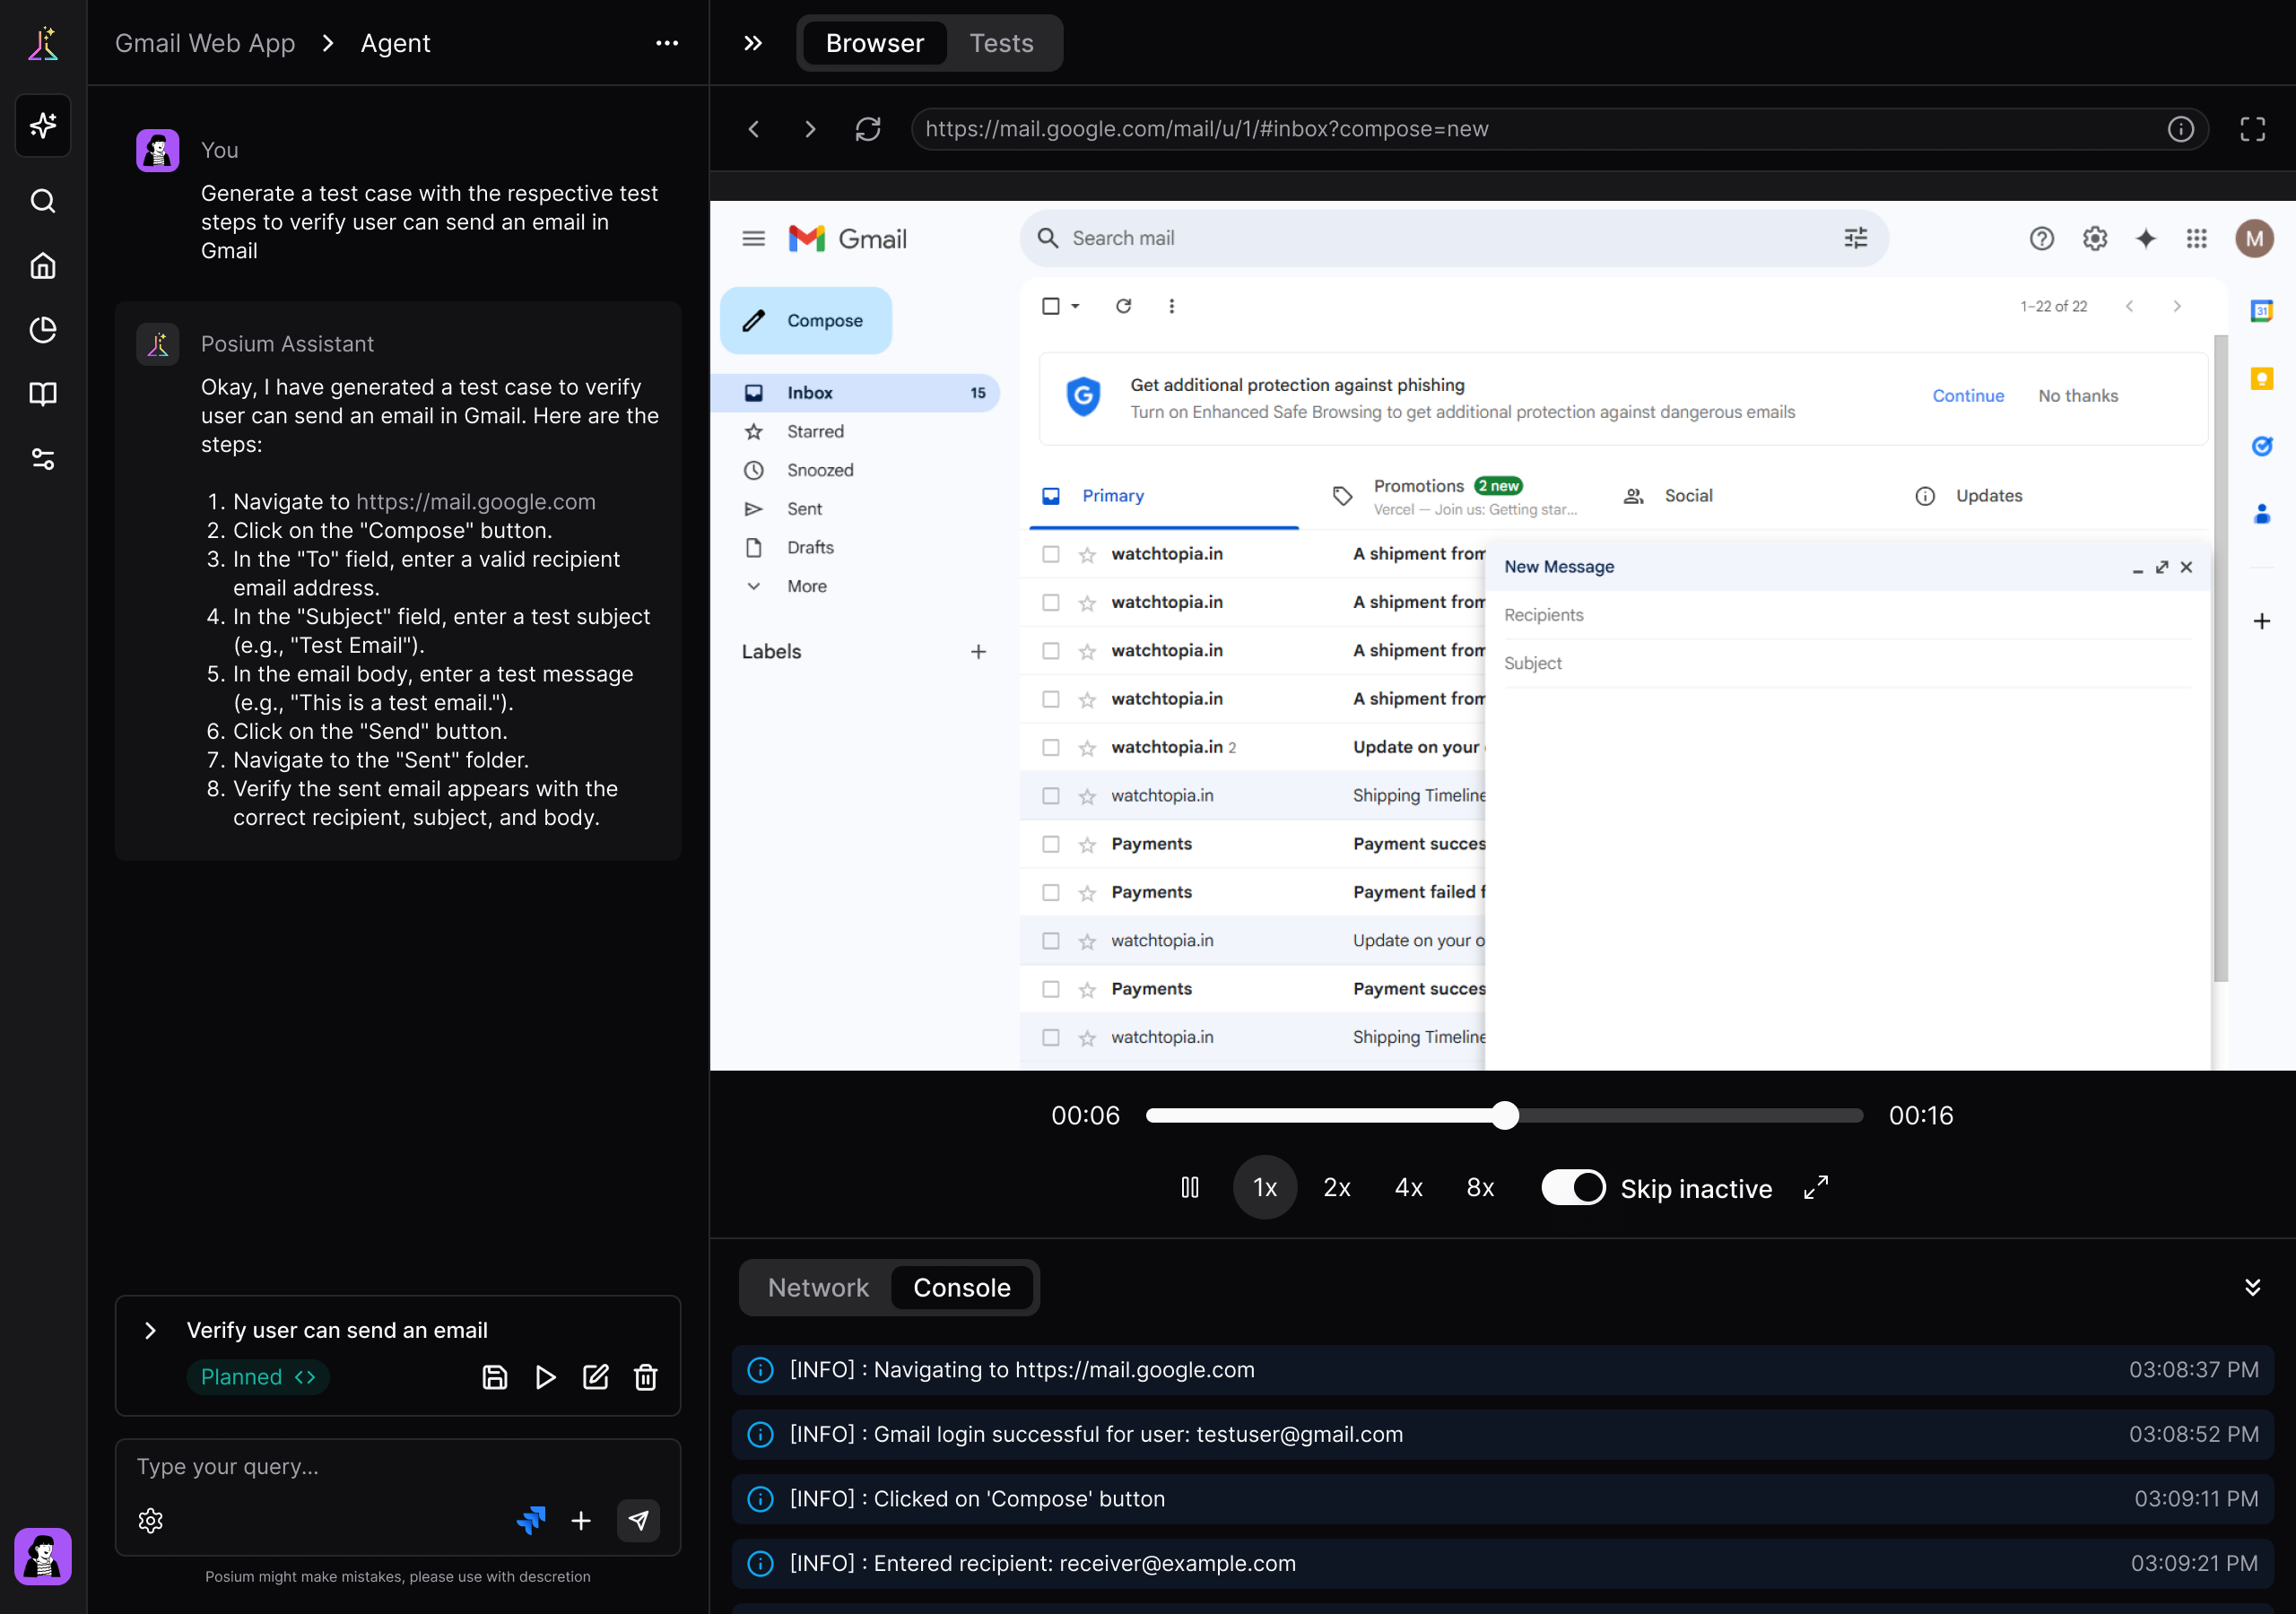Viewport: 2296px width, 1614px height.
Task: Delete the test case with the trash icon
Action: (x=646, y=1377)
